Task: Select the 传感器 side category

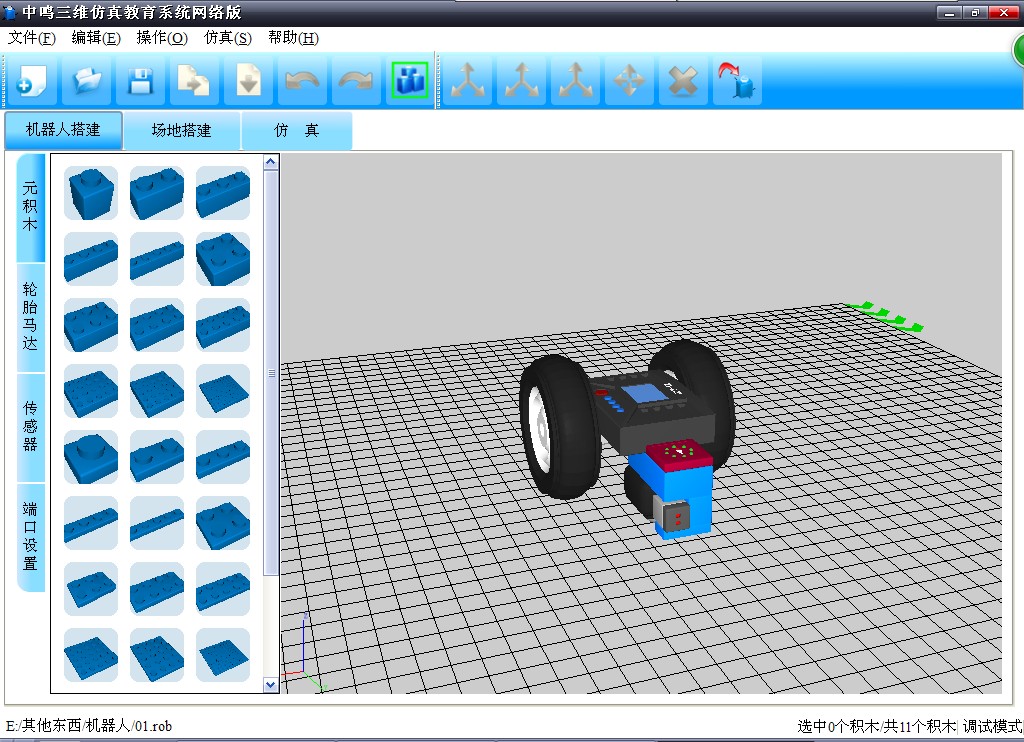Action: [30, 427]
